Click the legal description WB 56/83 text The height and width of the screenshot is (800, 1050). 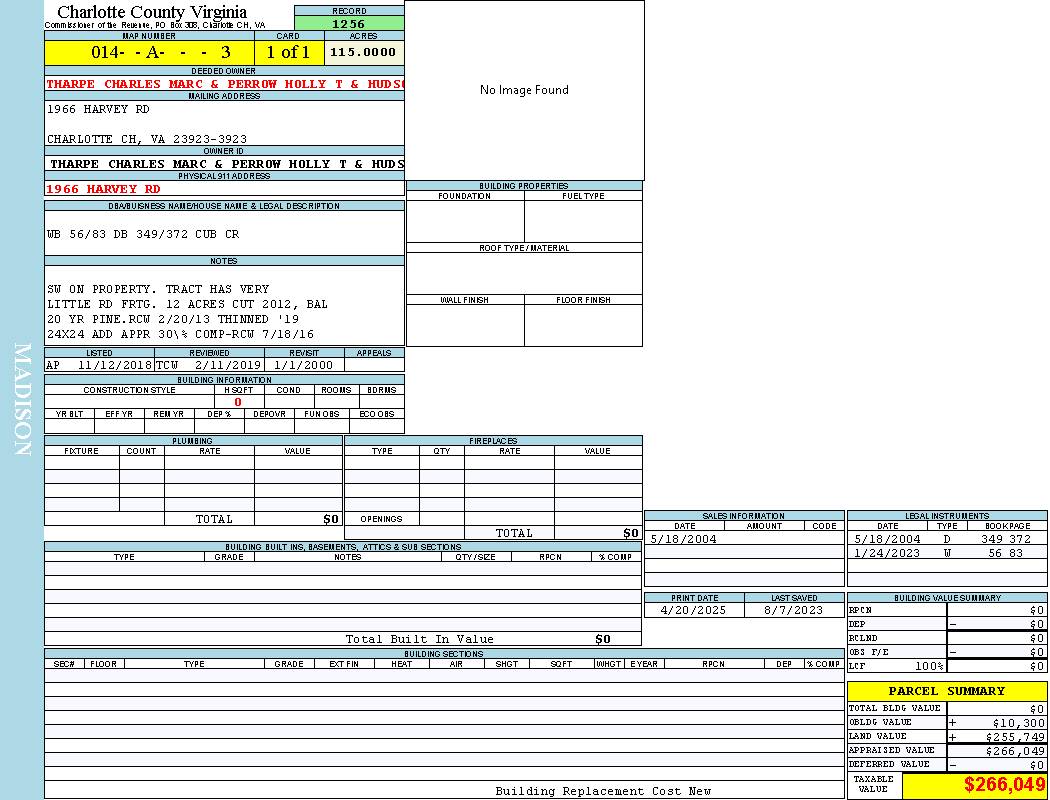coord(143,234)
